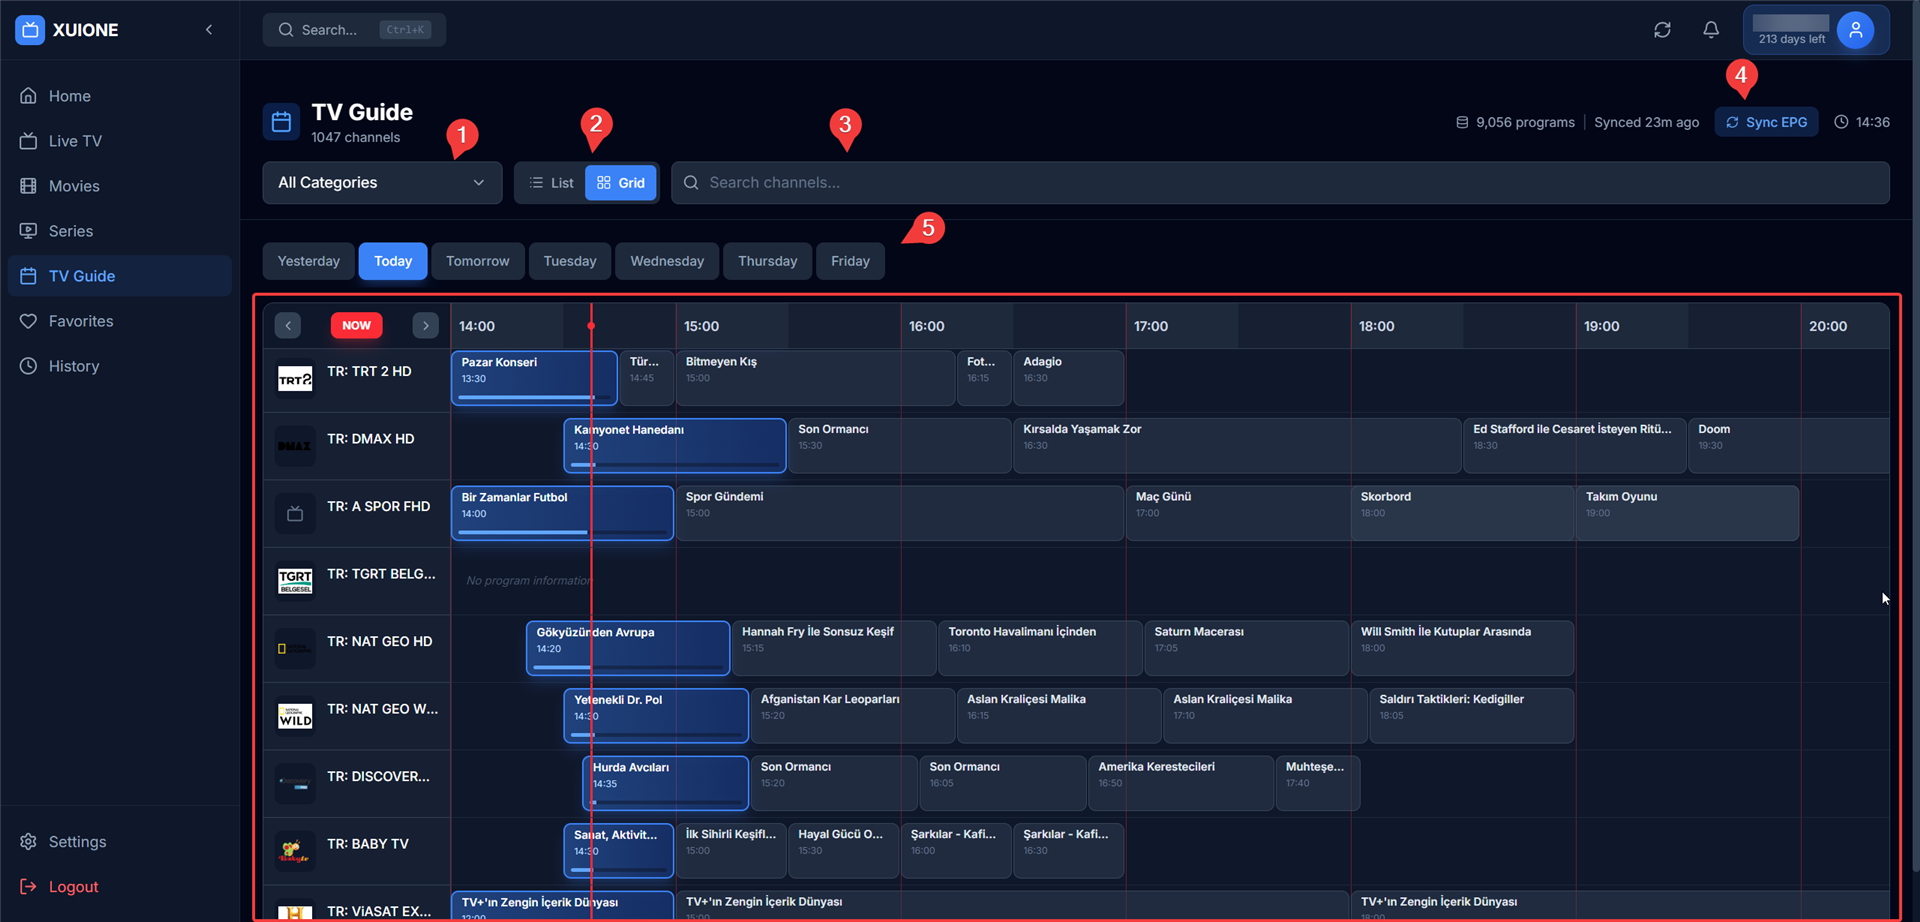1920x922 pixels.
Task: Switch guide to Grid view
Action: click(620, 182)
